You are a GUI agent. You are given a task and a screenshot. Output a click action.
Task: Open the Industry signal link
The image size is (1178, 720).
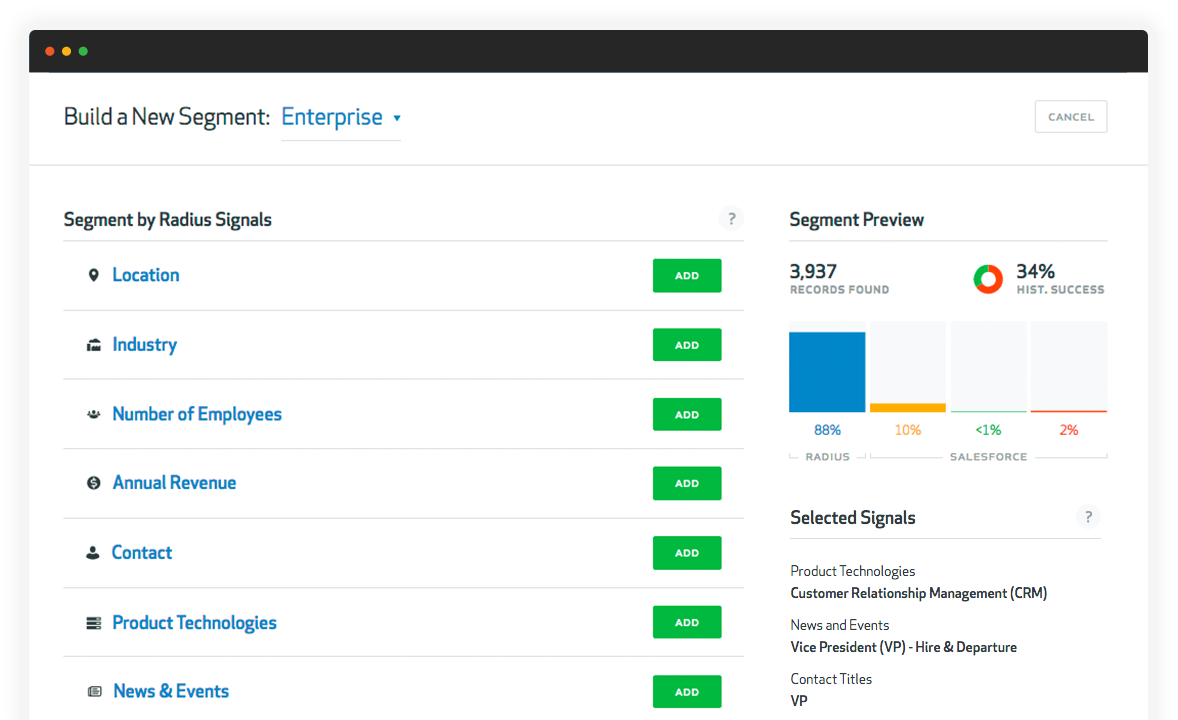(144, 345)
